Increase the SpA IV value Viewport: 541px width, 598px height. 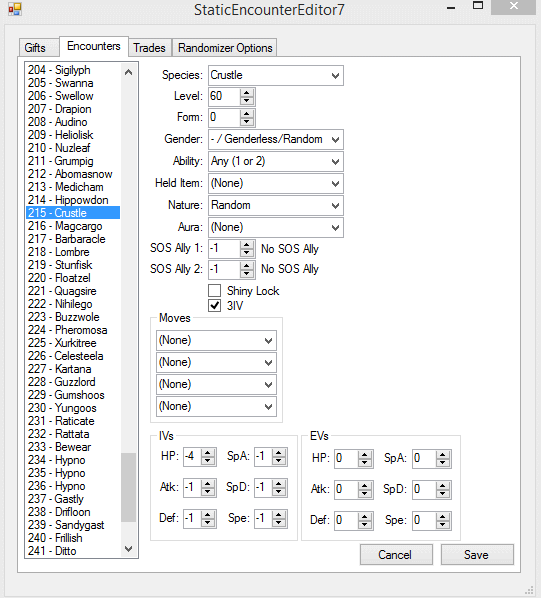click(x=279, y=453)
